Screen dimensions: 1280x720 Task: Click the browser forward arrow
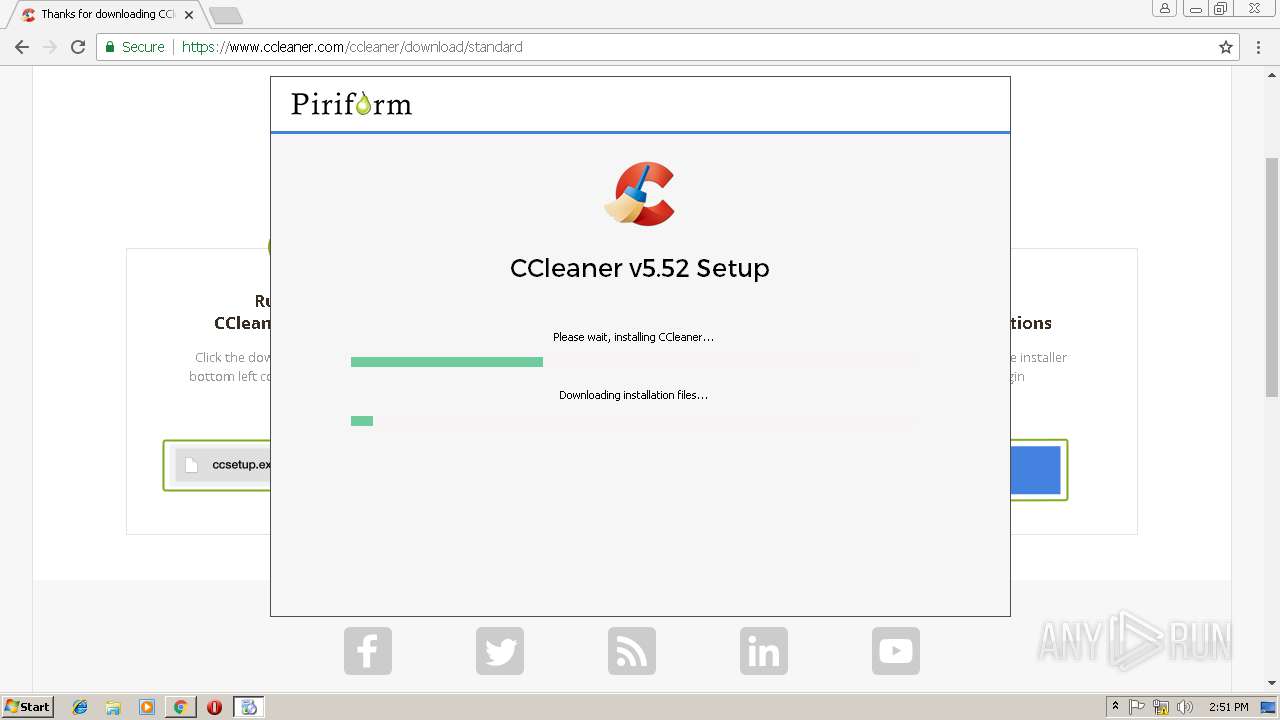(x=50, y=47)
